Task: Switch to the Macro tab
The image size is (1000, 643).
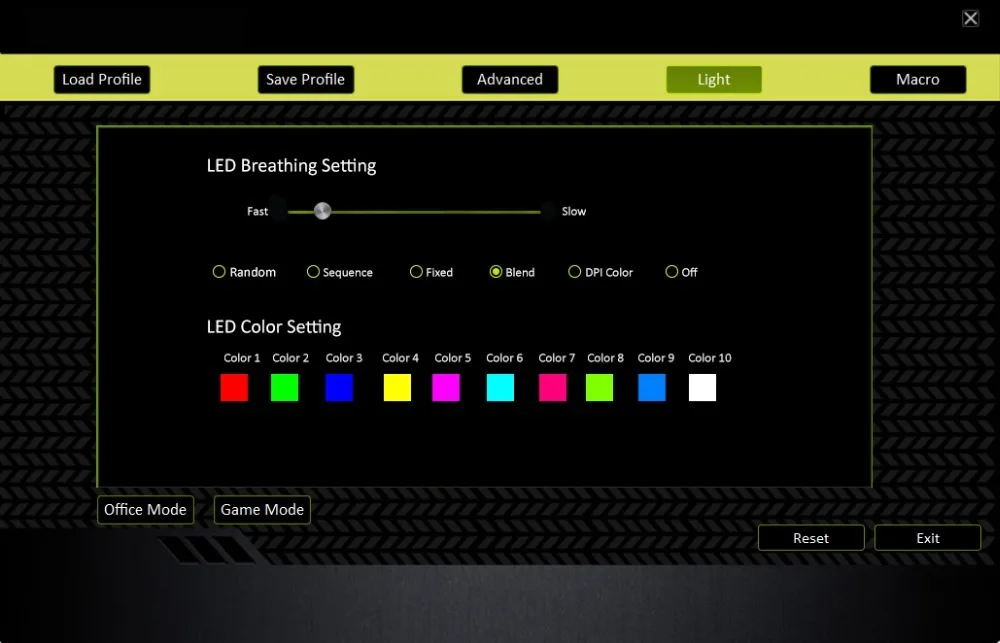Action: (918, 80)
